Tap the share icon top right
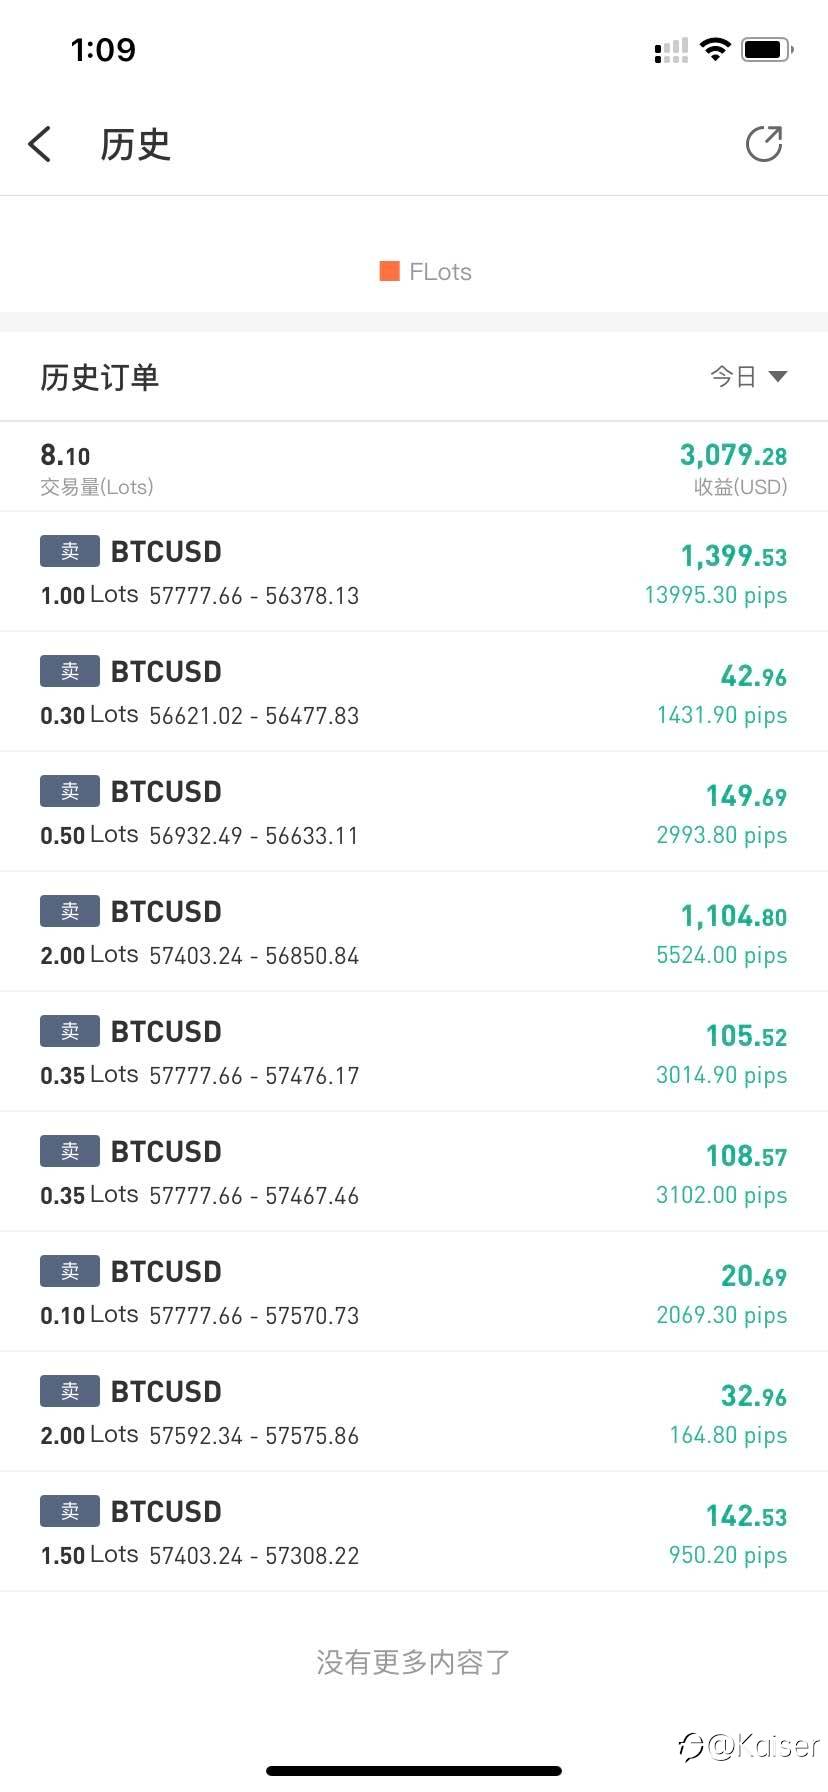The image size is (828, 1792). [x=764, y=144]
